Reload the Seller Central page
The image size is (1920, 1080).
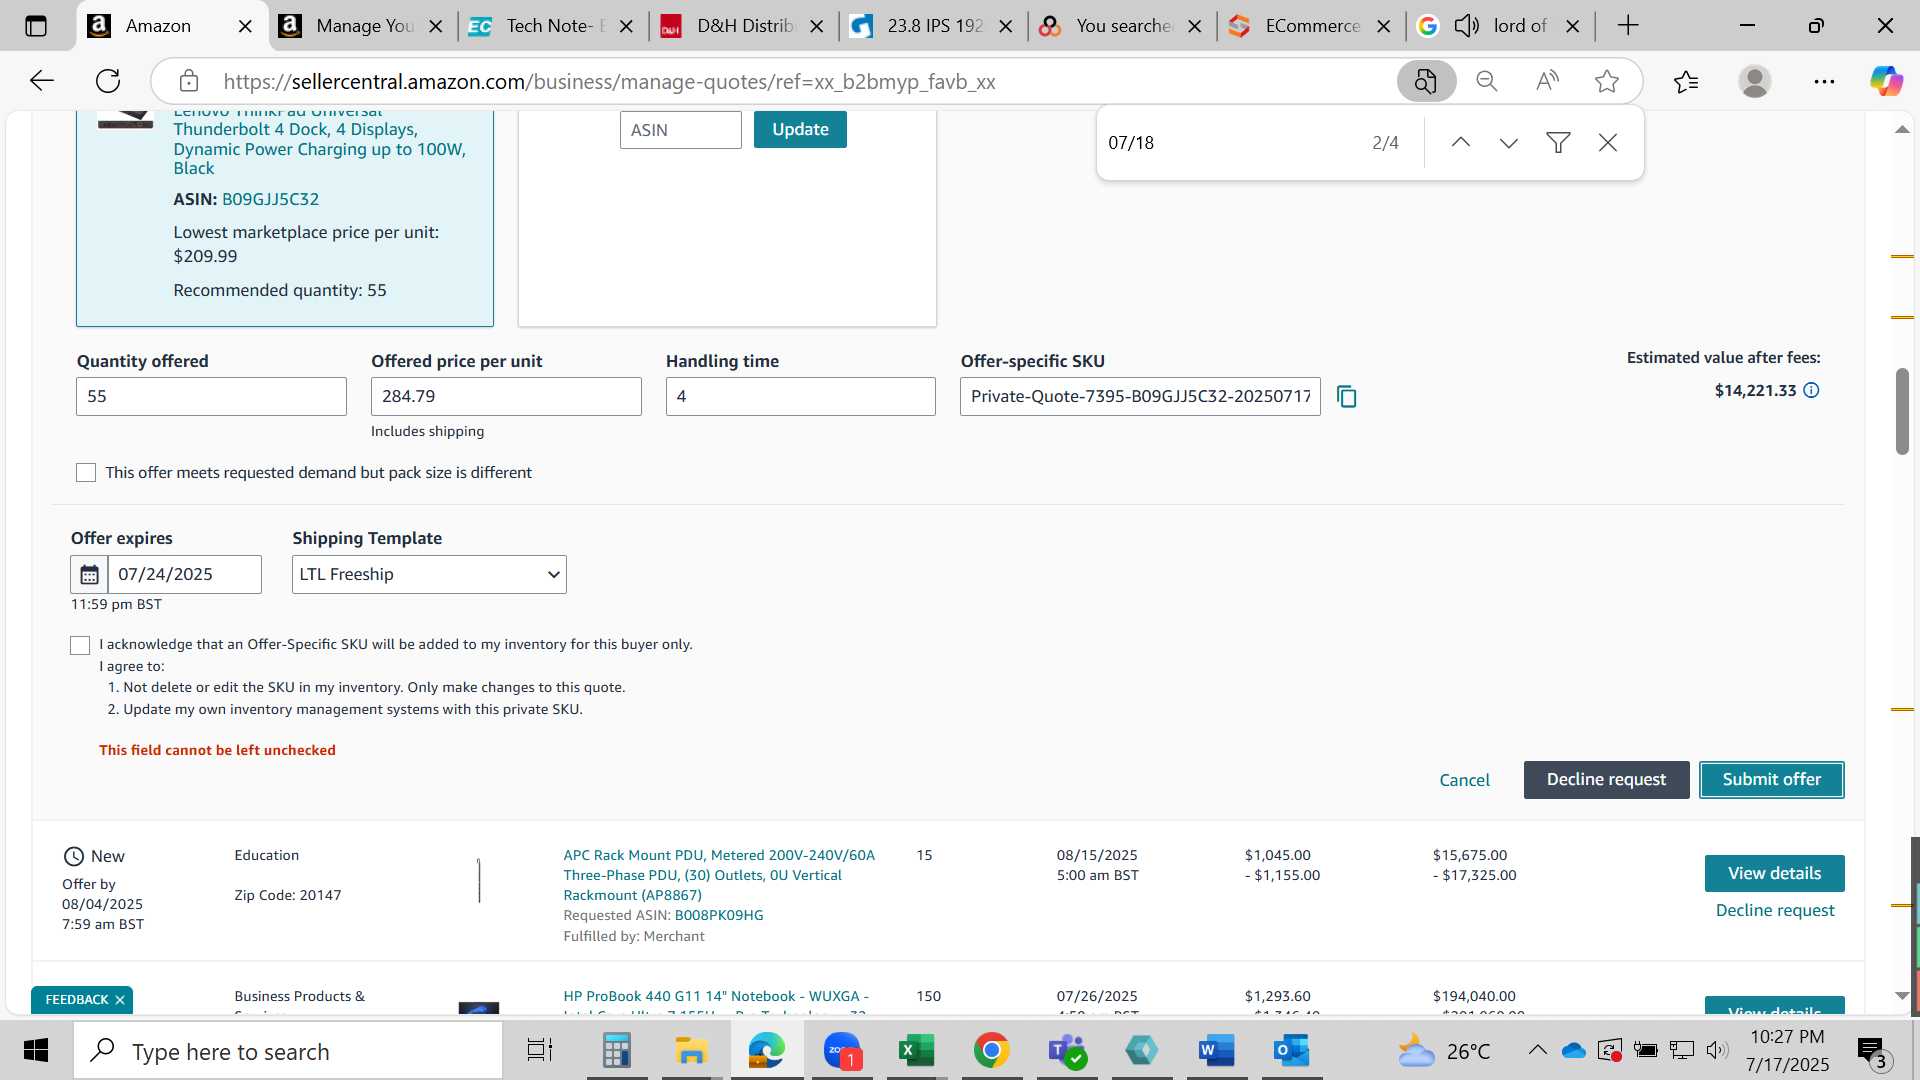[x=108, y=81]
